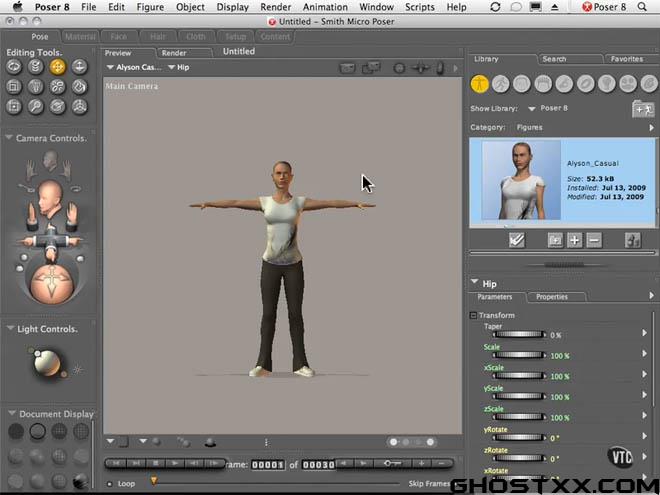Click the Move XZ crossed-arms camera control
This screenshot has height=495, width=660.
click(51, 241)
